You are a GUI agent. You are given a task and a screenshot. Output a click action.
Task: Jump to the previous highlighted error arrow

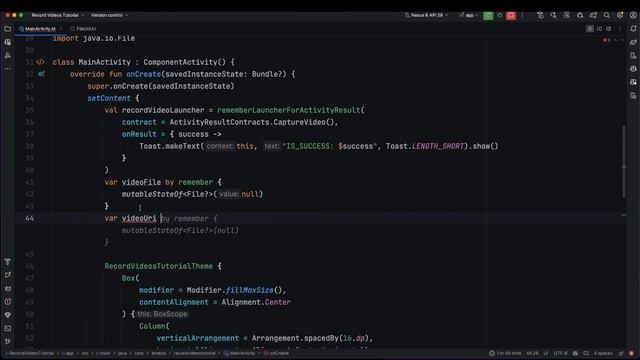click(x=615, y=40)
